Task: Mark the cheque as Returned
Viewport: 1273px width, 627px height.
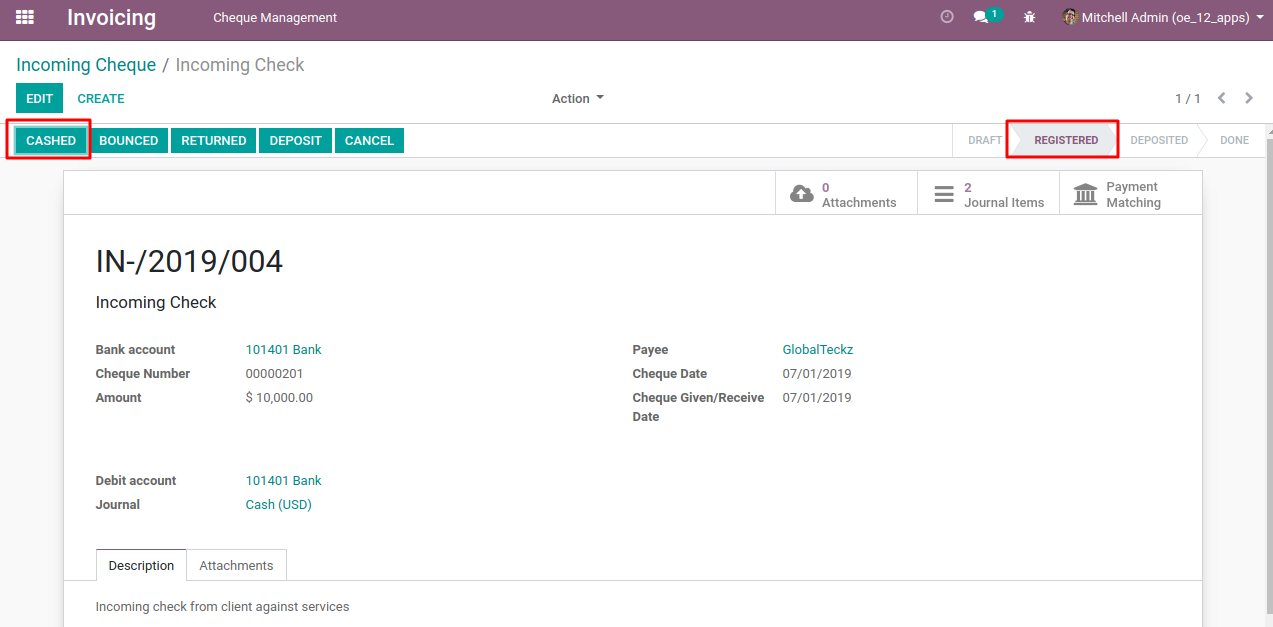Action: (x=214, y=140)
